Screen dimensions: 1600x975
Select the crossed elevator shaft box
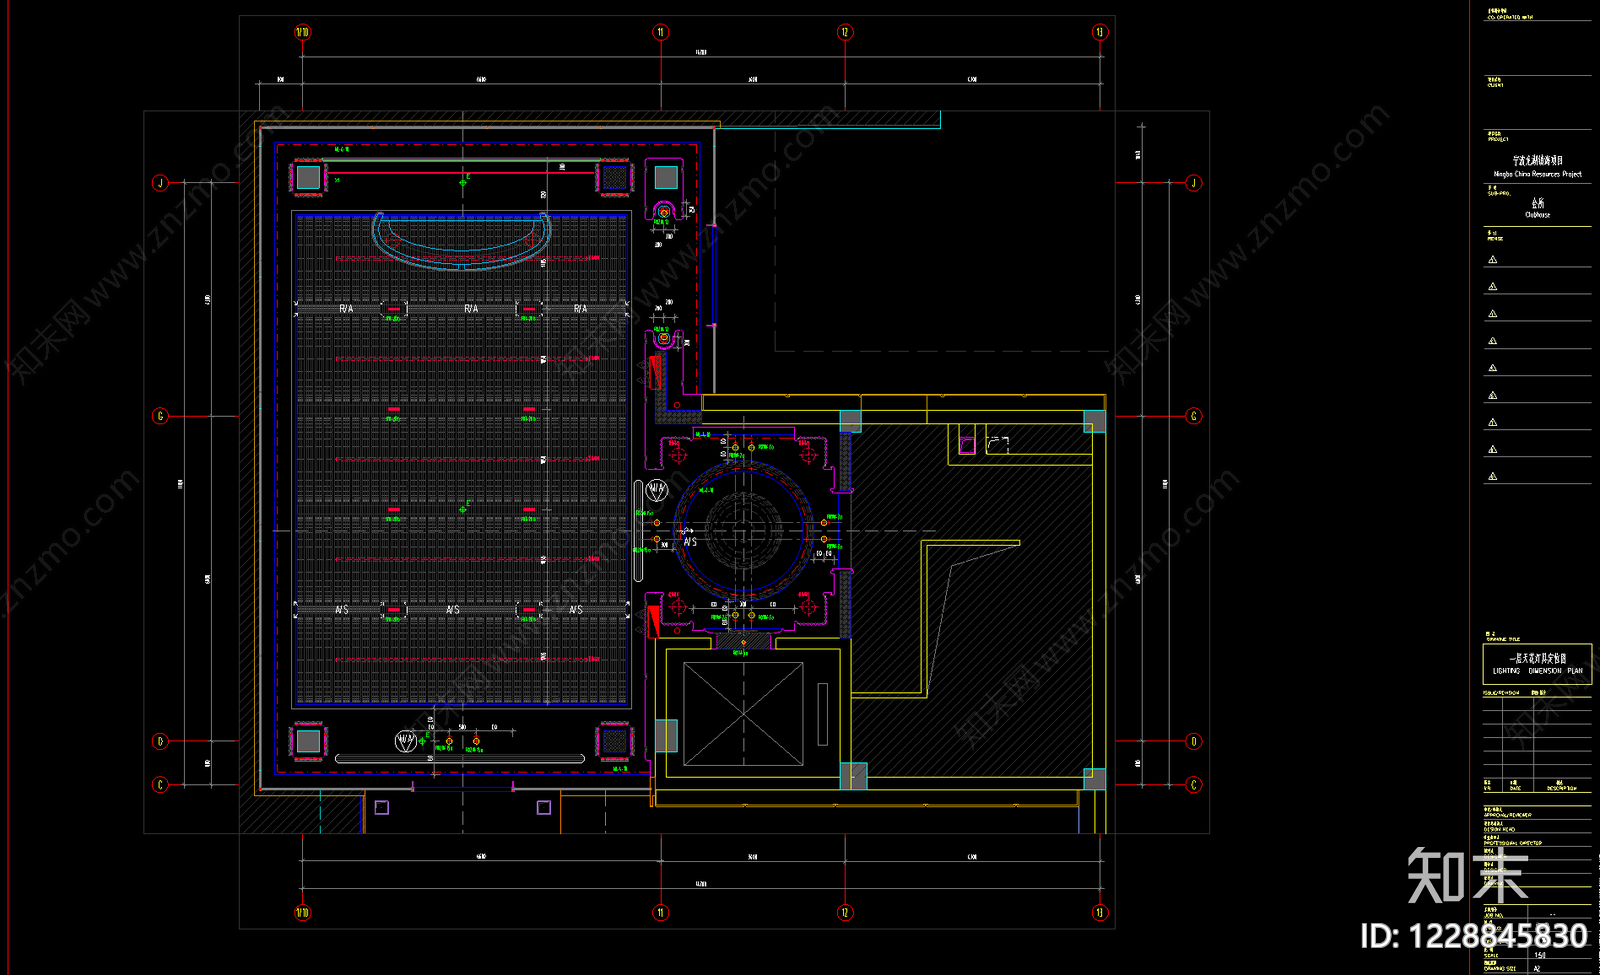pos(743,714)
